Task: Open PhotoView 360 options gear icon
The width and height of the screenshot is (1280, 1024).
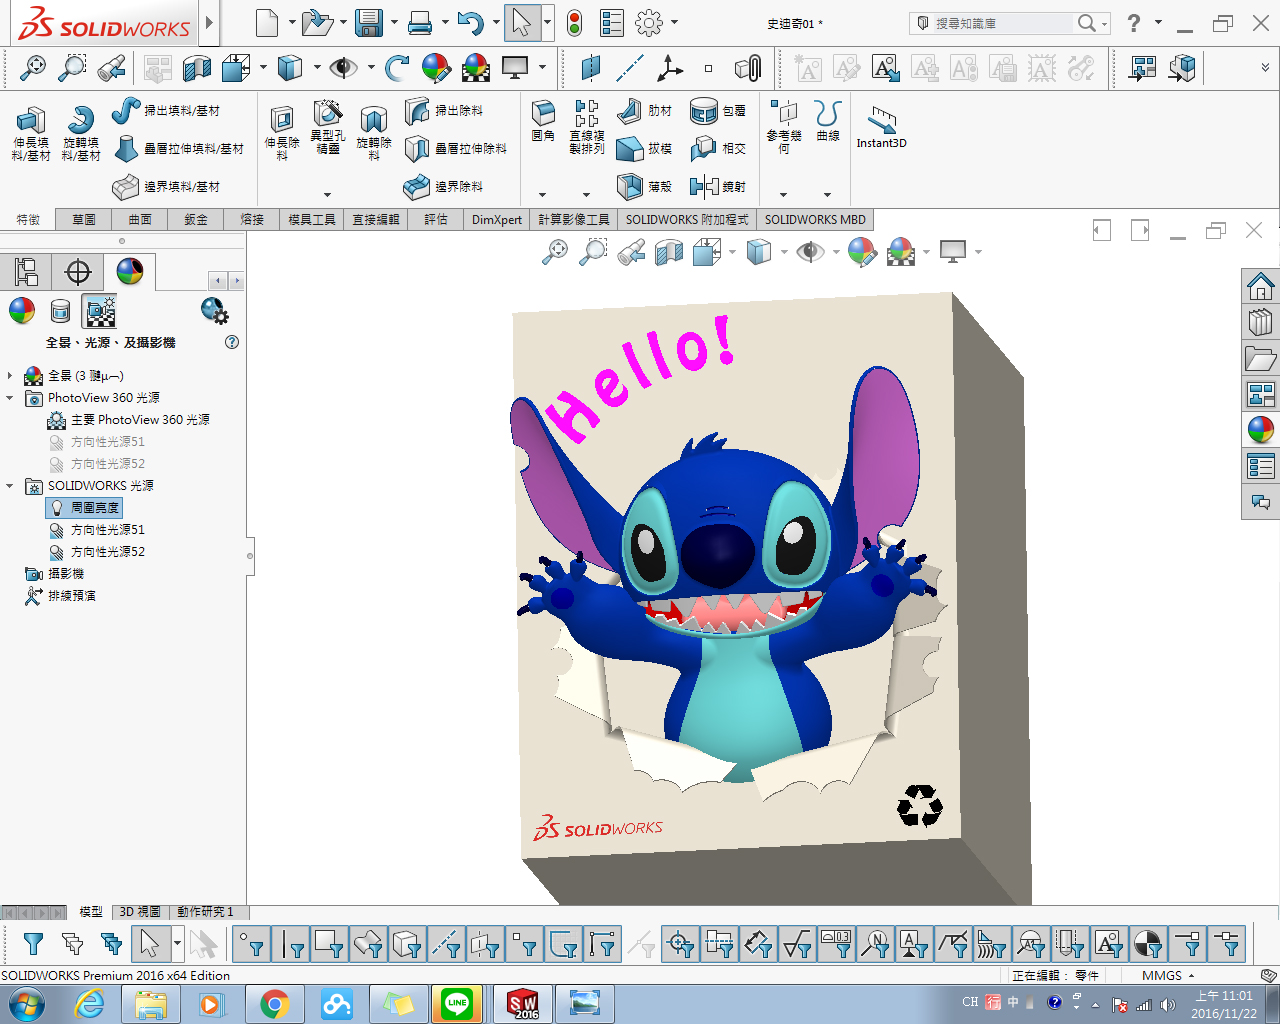Action: click(x=214, y=311)
